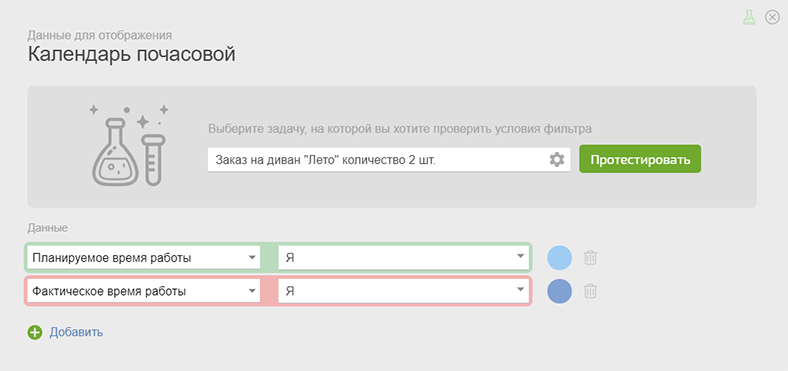Viewport: 788px width, 371px height.
Task: Click the Календарь почасовой heading
Action: pyautogui.click(x=131, y=54)
